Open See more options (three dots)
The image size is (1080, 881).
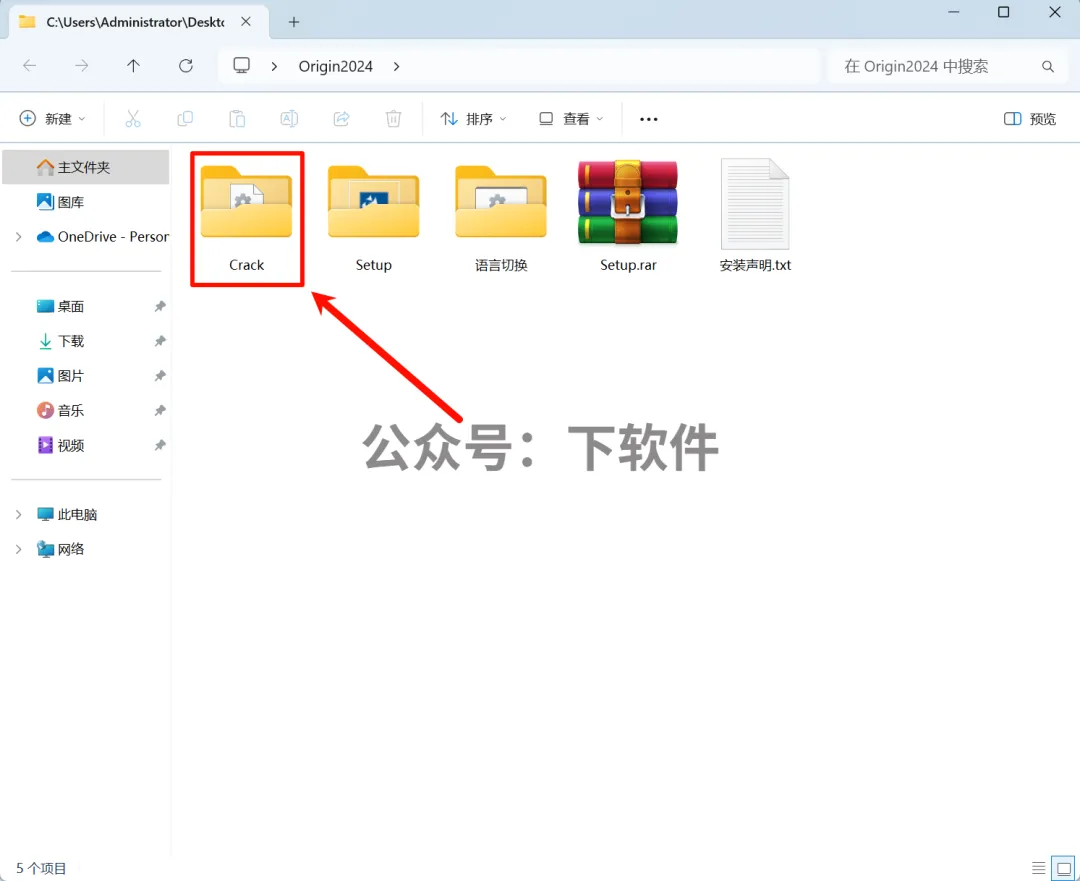click(648, 119)
